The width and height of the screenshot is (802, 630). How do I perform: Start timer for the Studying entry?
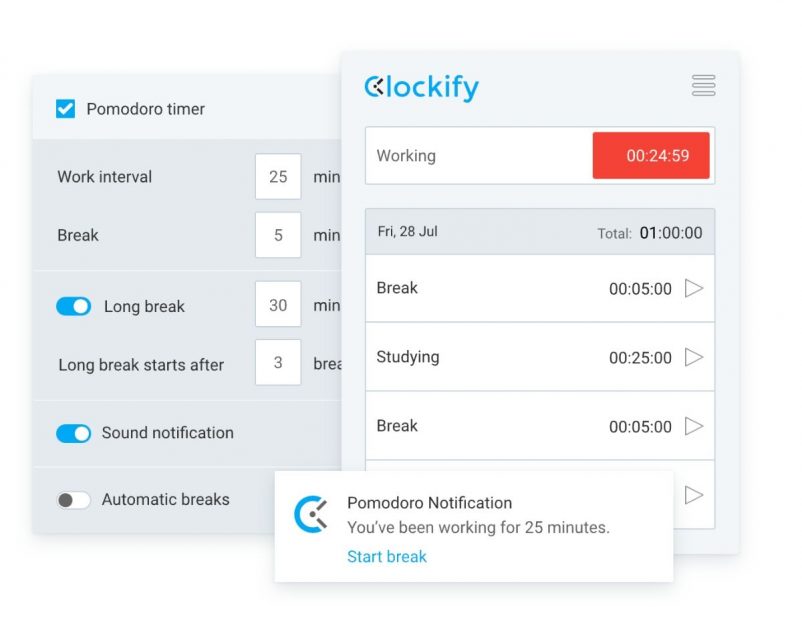(x=693, y=357)
